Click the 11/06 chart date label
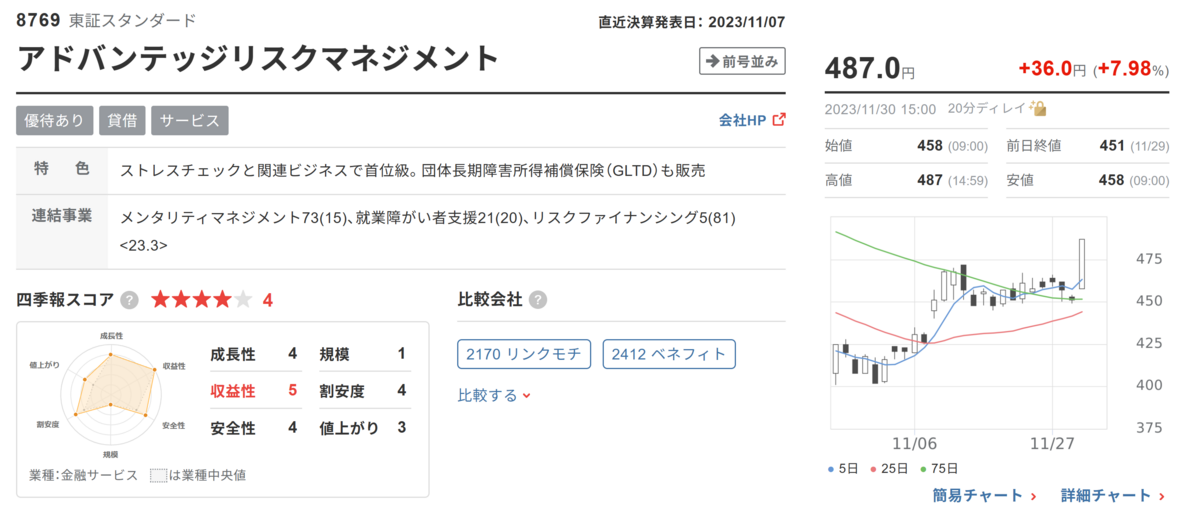 coord(914,442)
